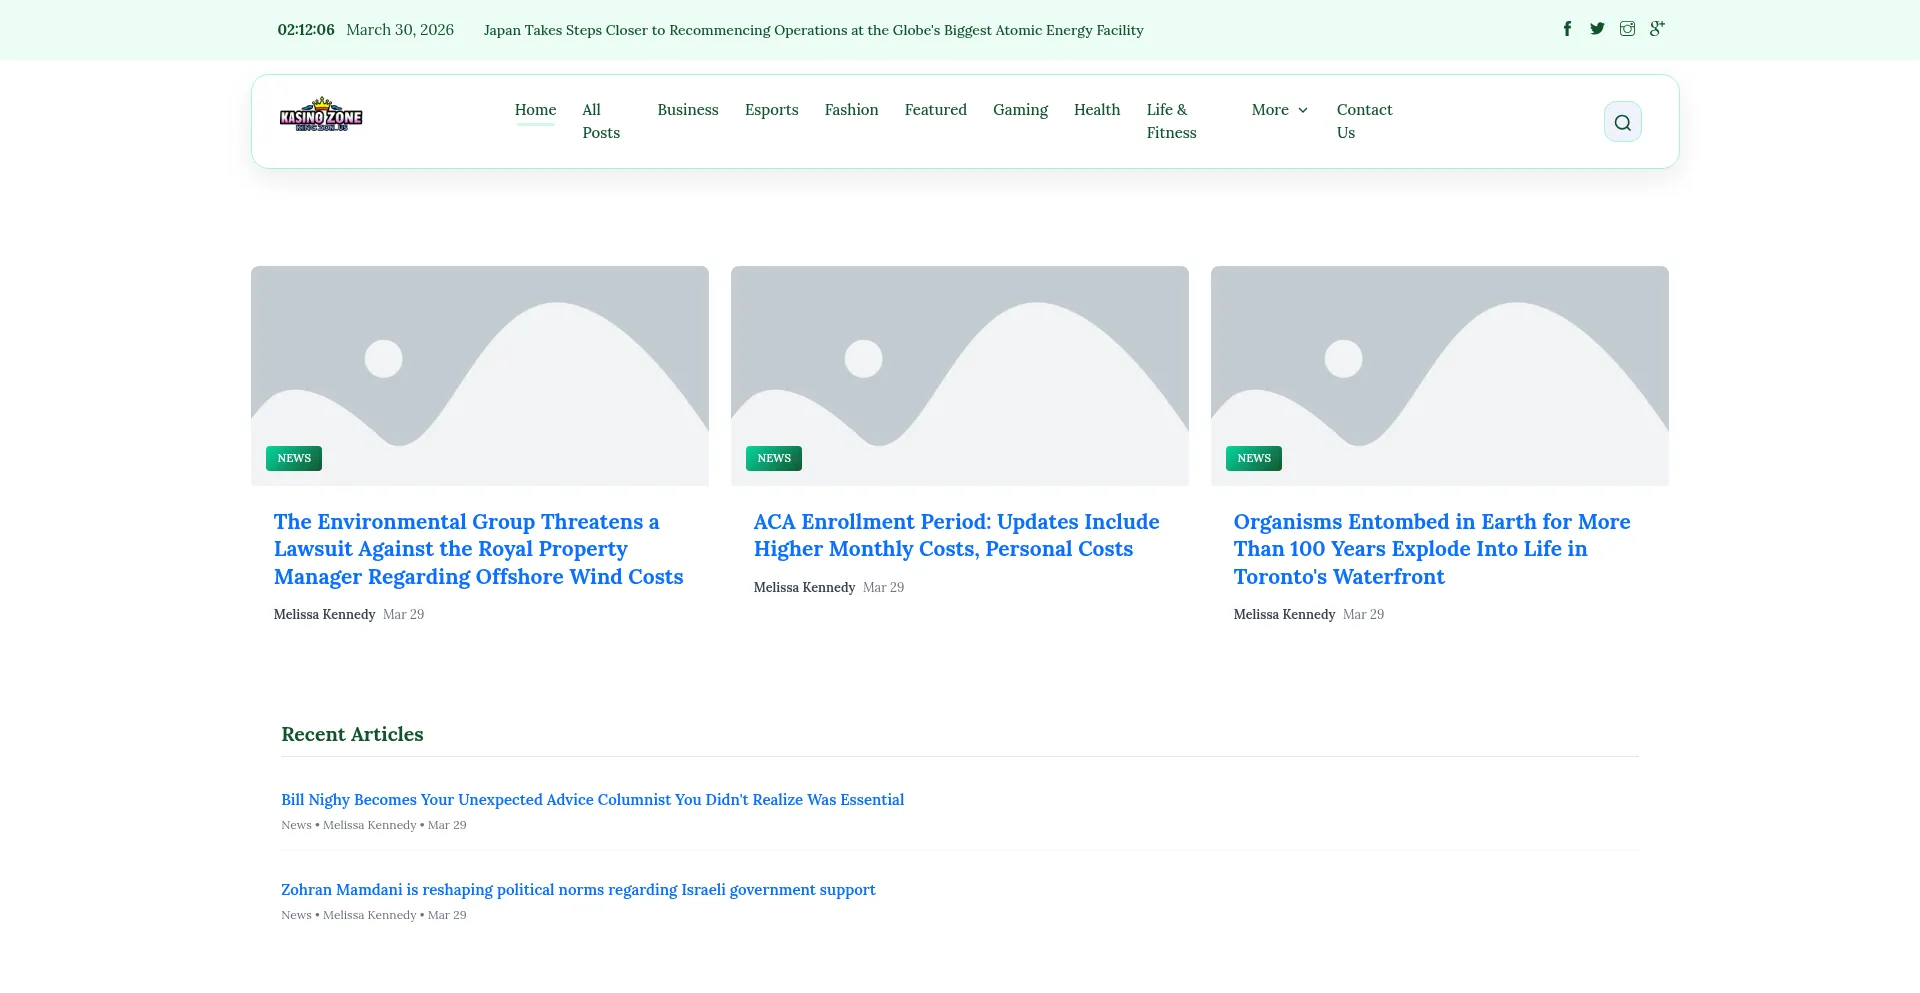Open the Instagram social icon

tap(1627, 29)
